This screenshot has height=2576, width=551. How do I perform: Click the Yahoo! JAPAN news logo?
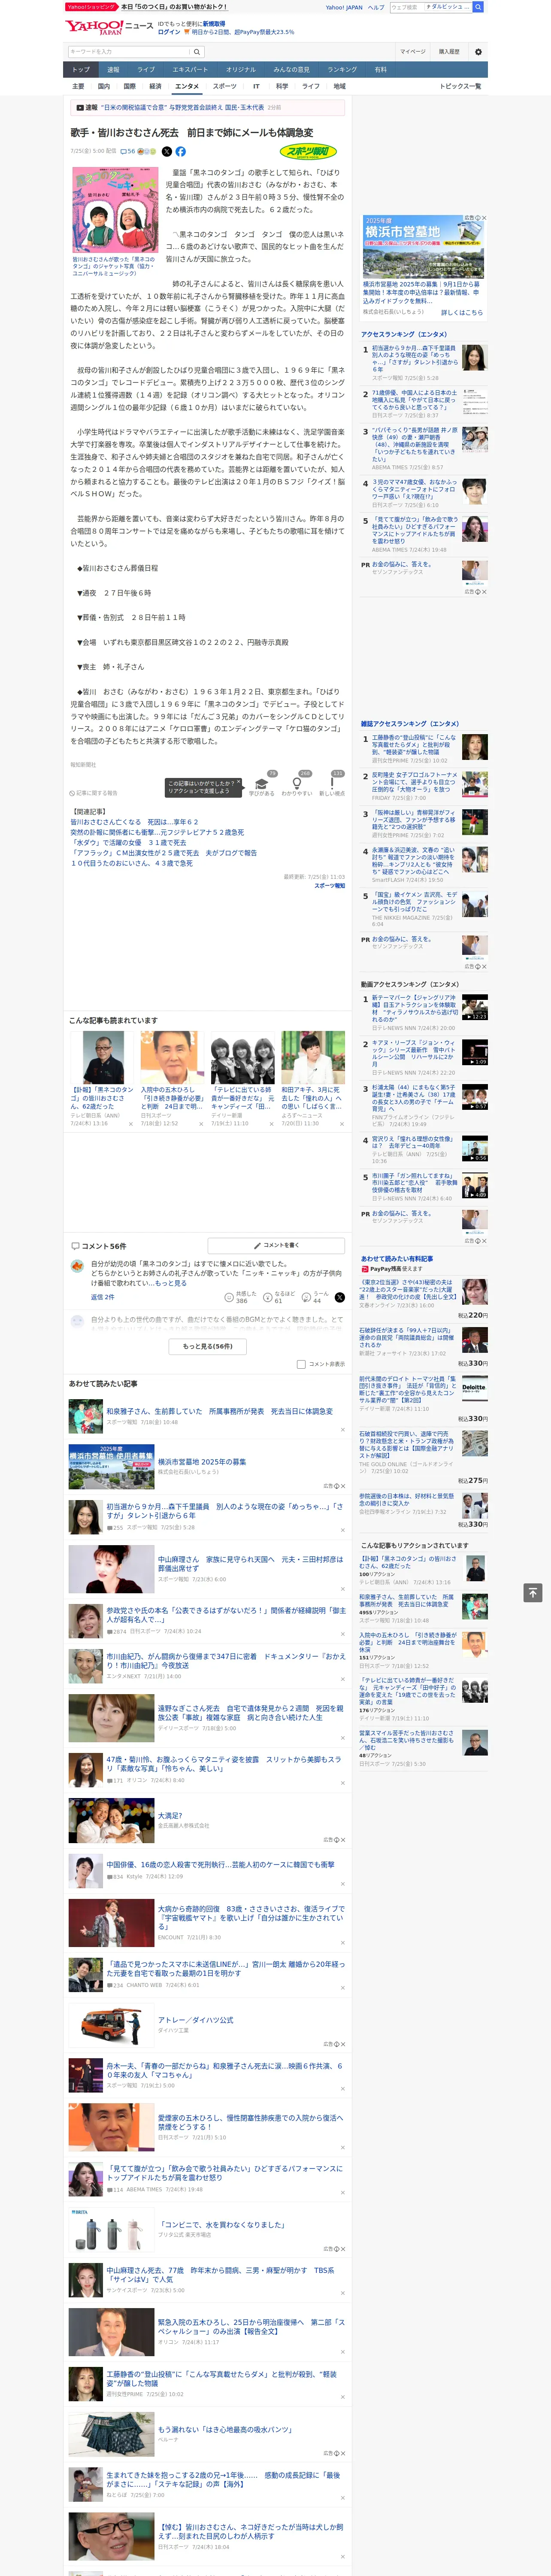click(108, 27)
